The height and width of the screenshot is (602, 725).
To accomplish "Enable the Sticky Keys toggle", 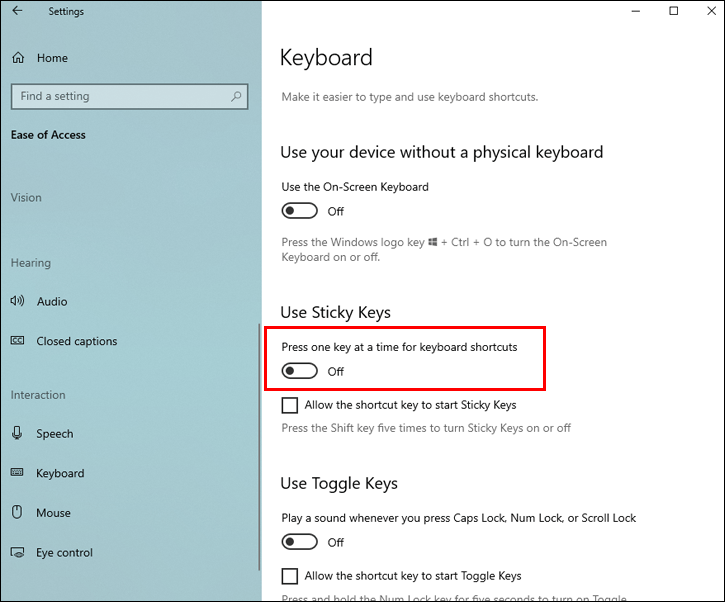I will pyautogui.click(x=300, y=371).
